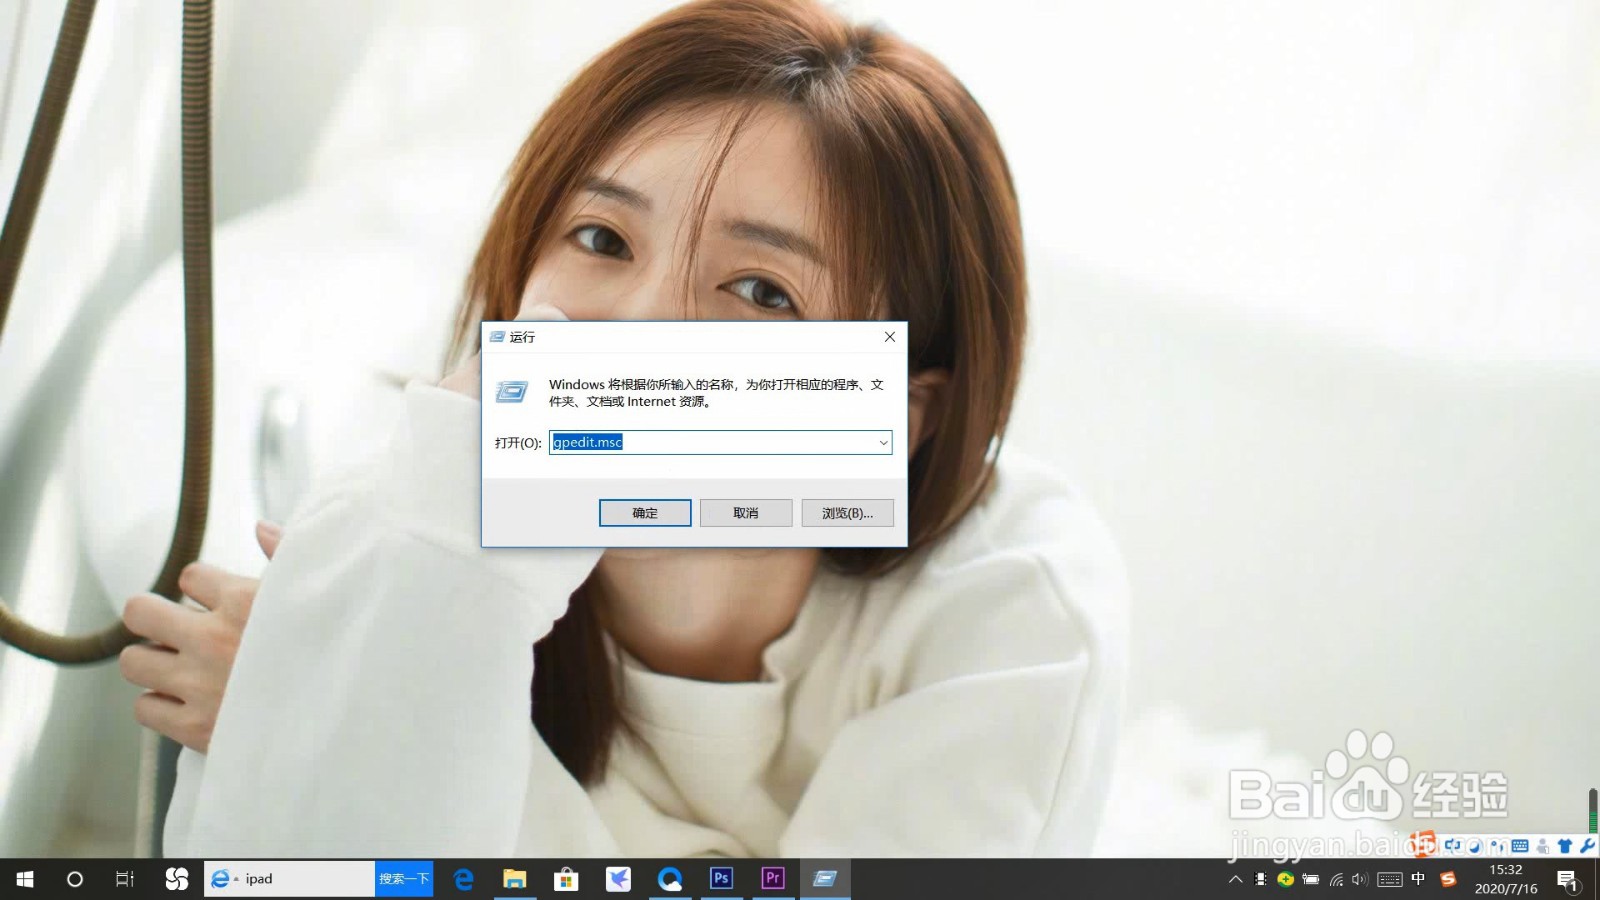
Task: Click the Sogou toolbar keyboard icon
Action: [x=1520, y=845]
